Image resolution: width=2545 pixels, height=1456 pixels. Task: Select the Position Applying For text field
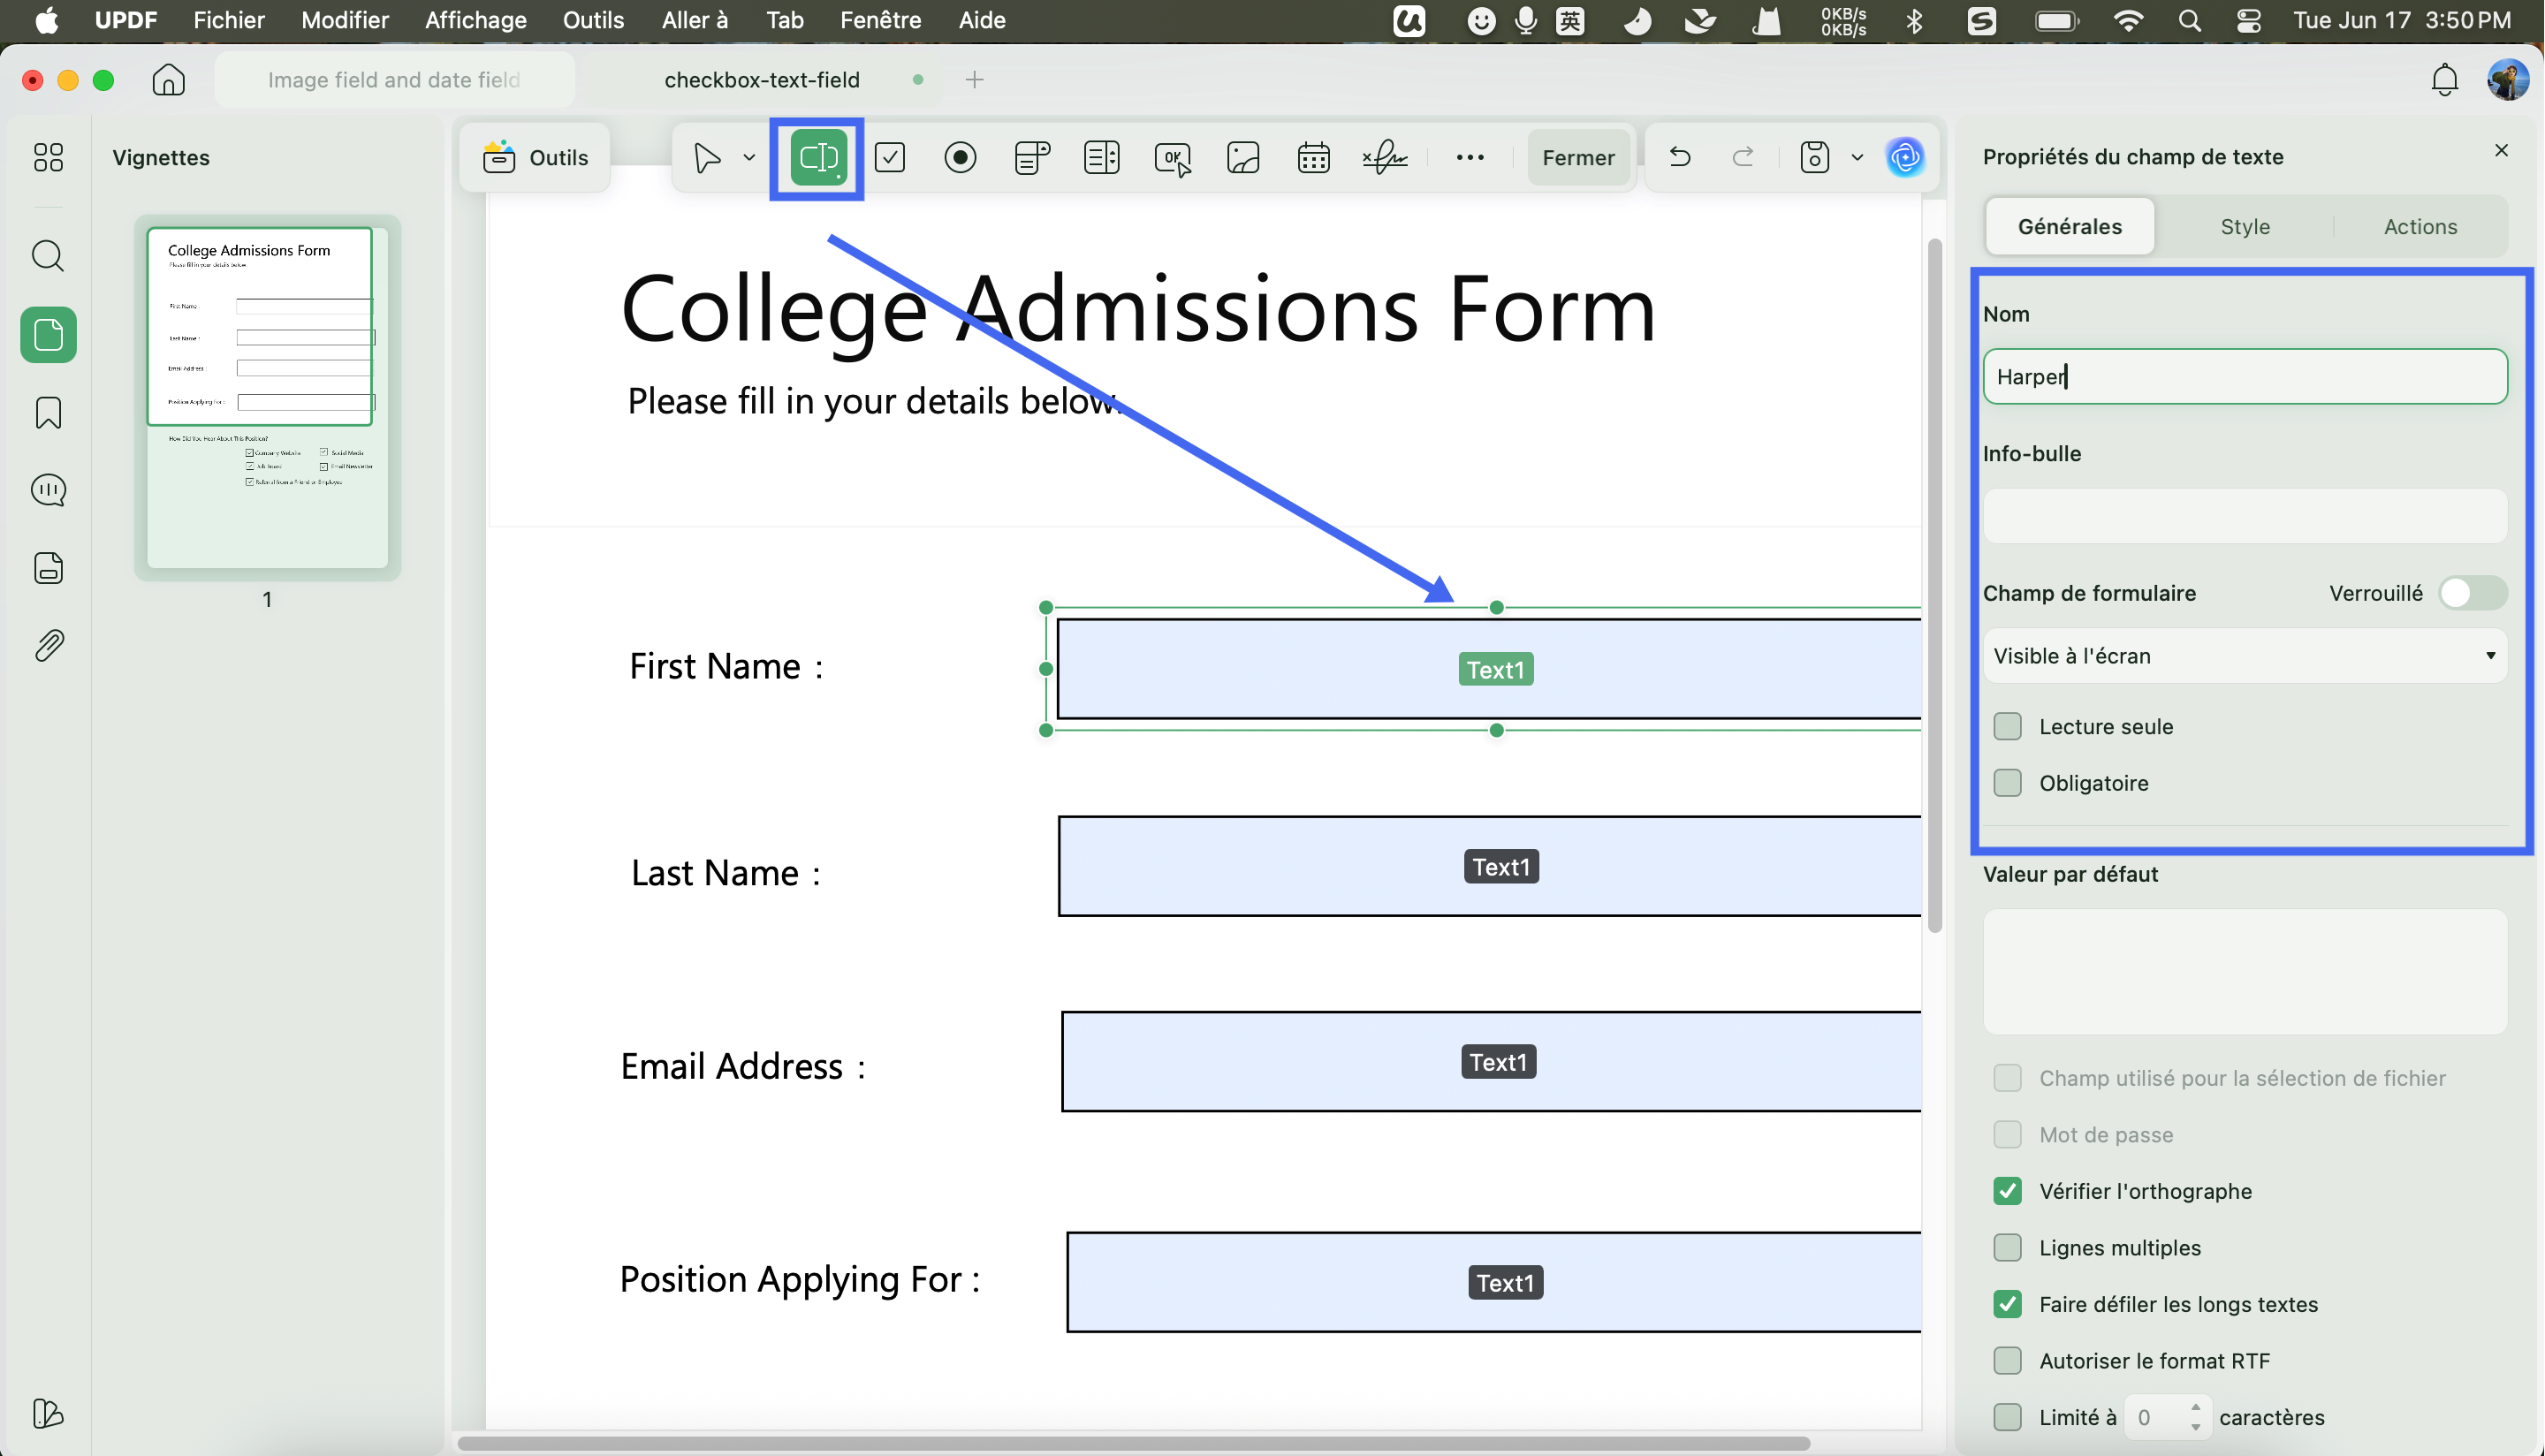[1494, 1282]
